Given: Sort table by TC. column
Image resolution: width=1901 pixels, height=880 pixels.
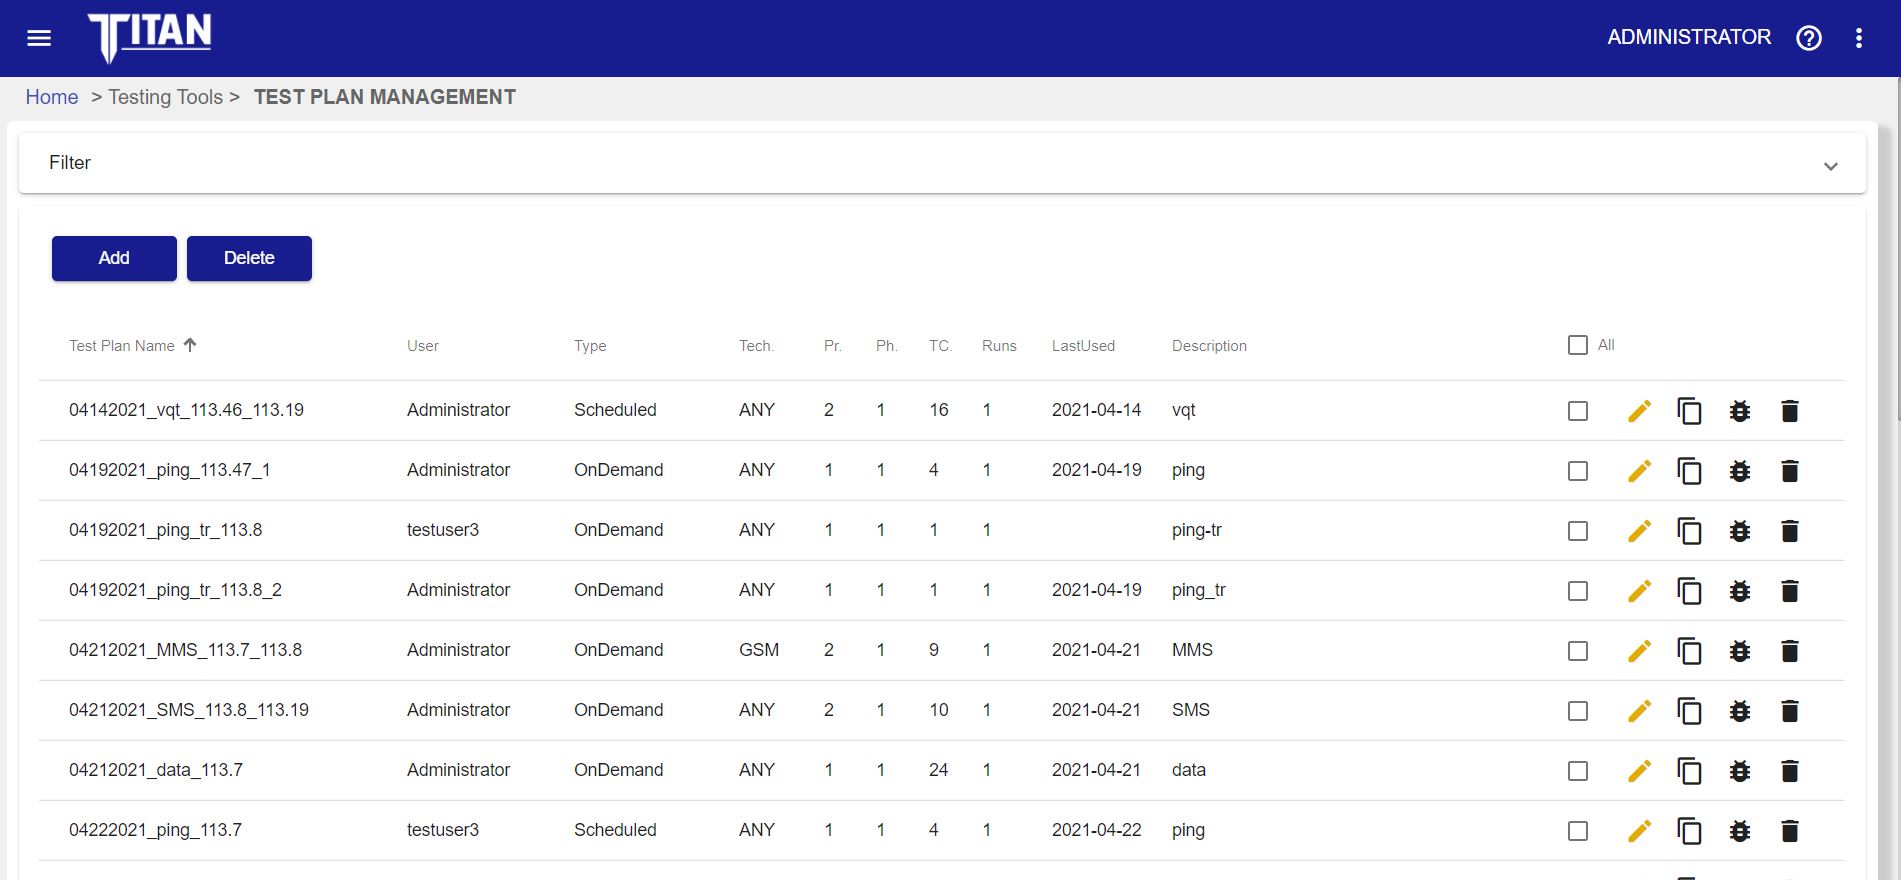Looking at the screenshot, I should click(940, 346).
